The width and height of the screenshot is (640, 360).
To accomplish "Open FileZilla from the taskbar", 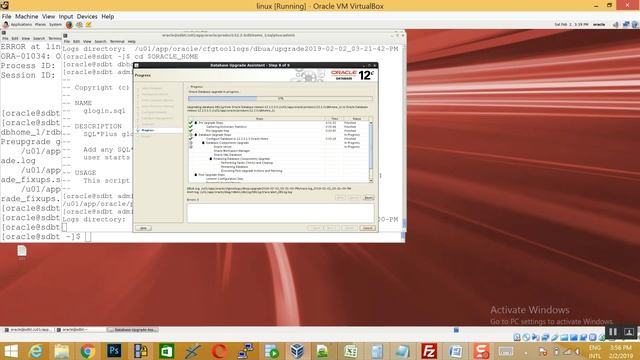I will (429, 351).
